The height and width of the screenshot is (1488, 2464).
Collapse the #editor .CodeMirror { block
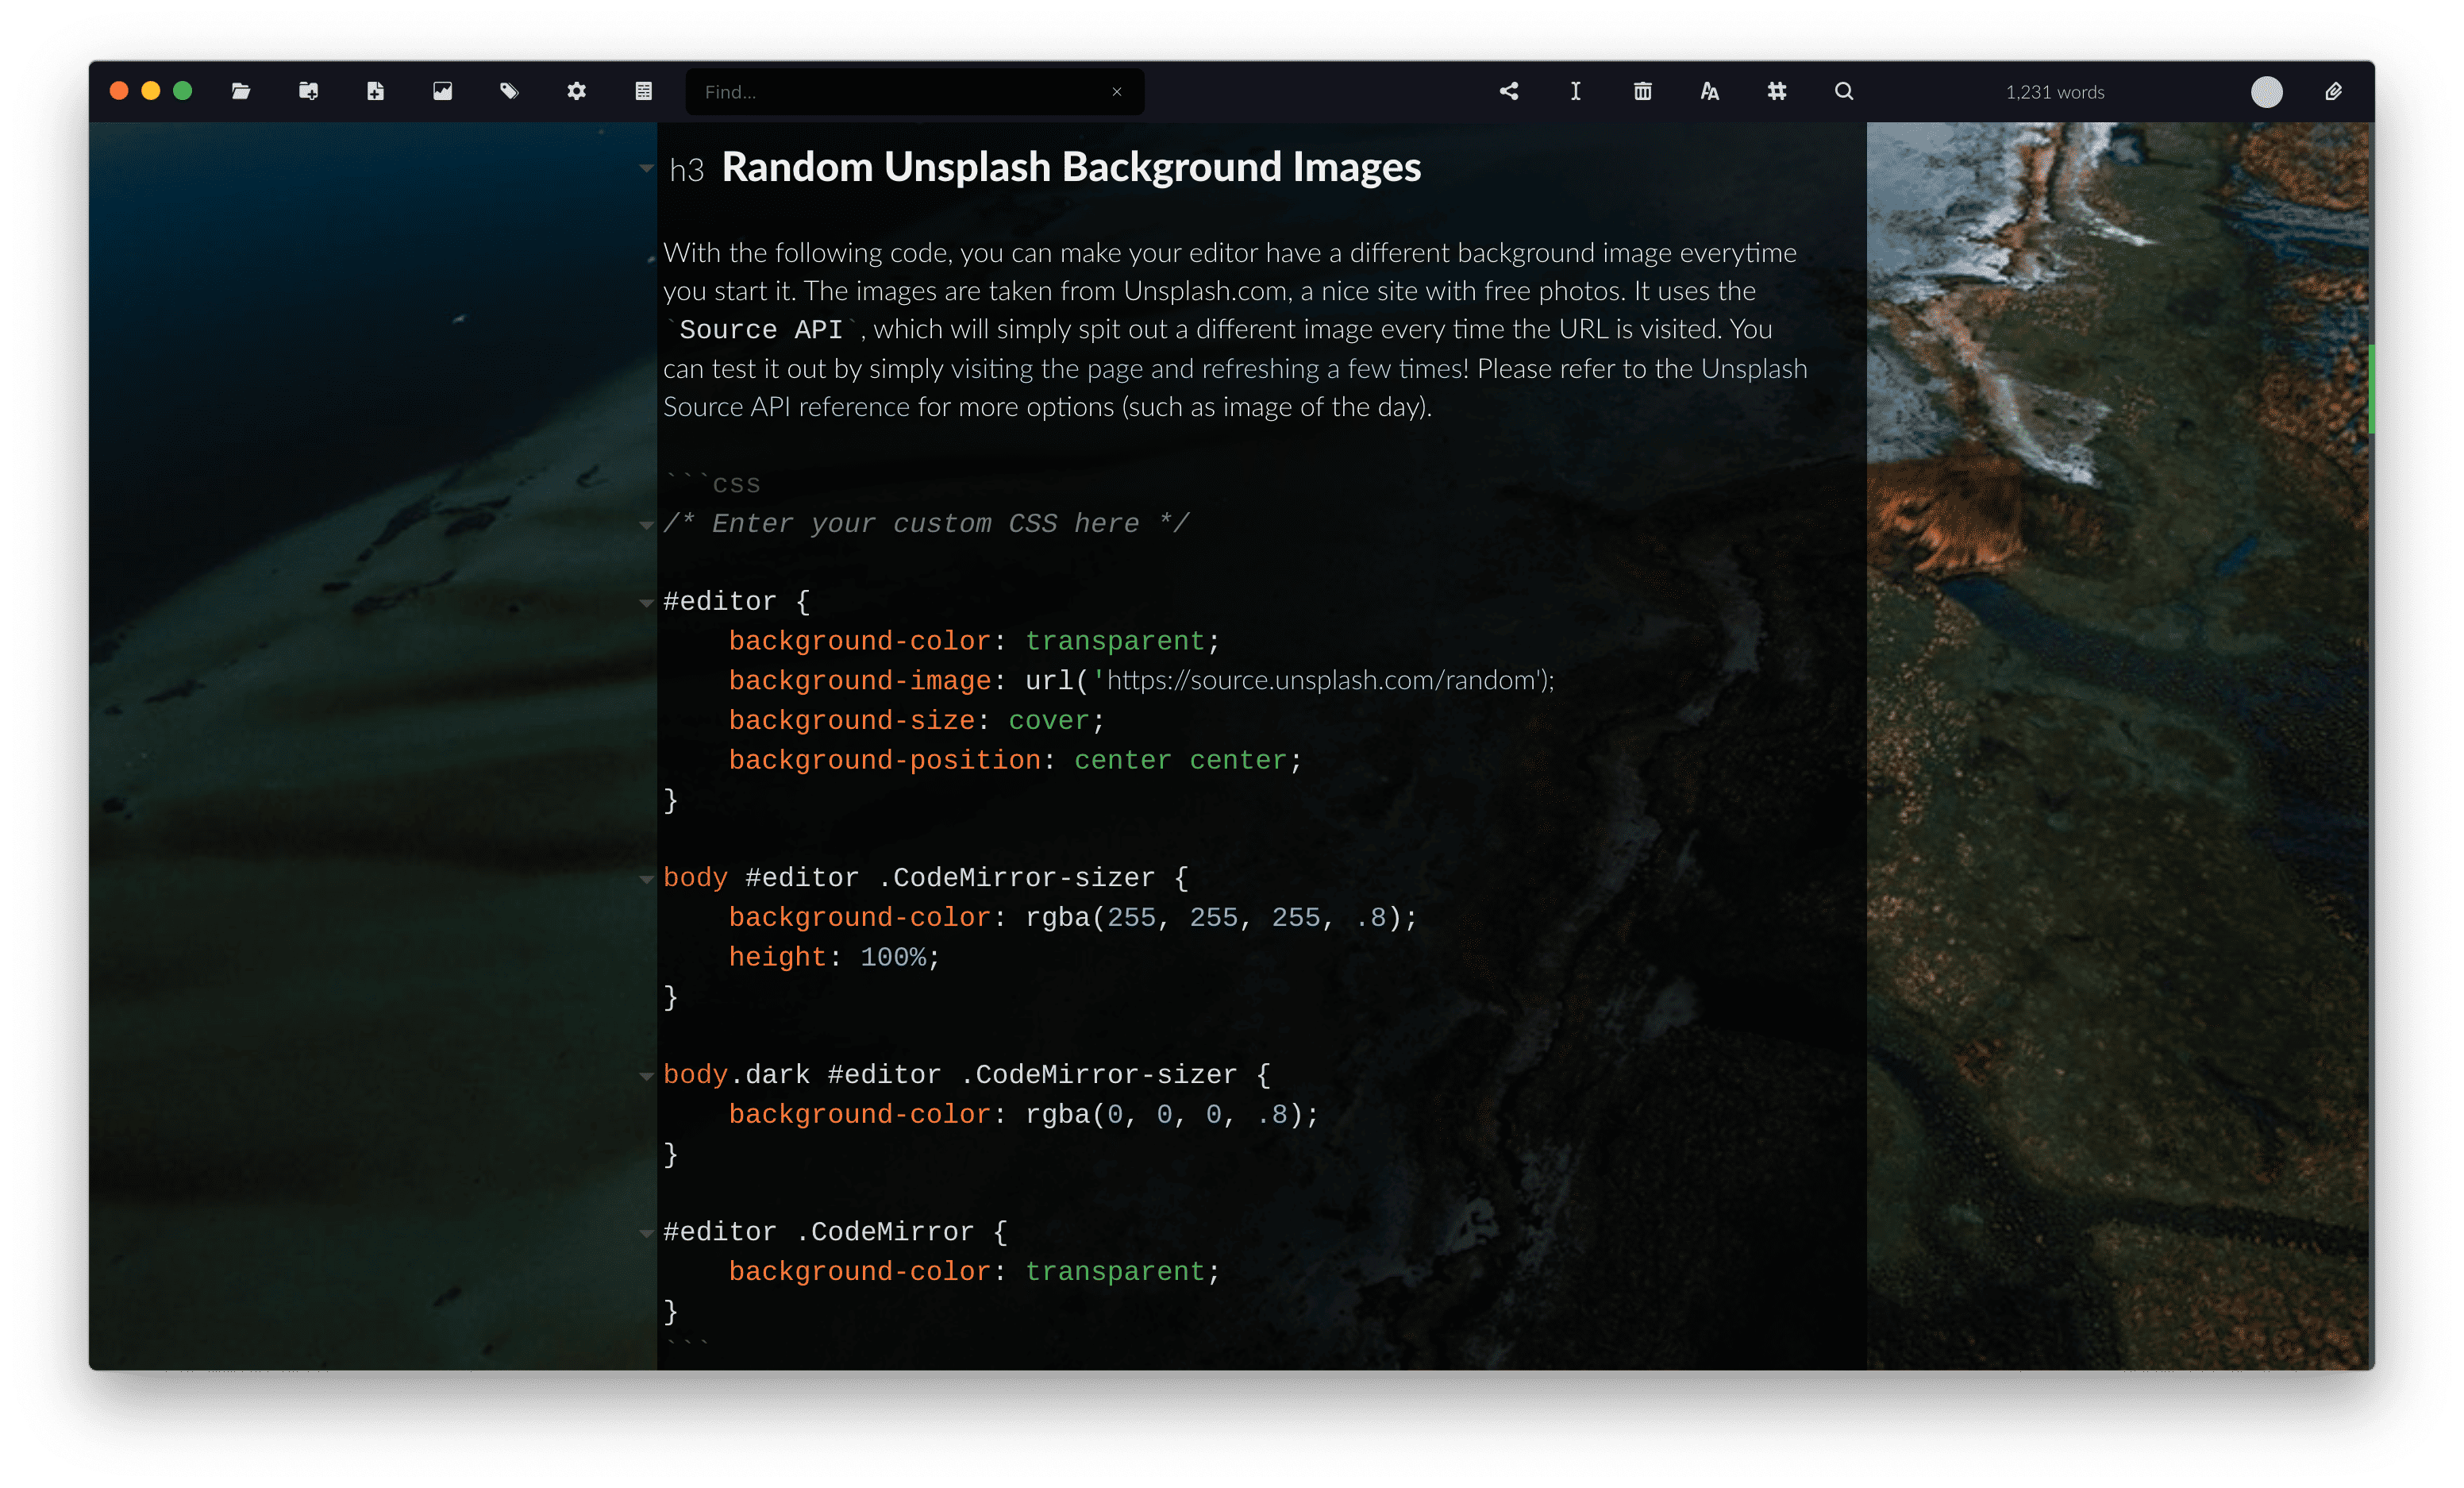[x=647, y=1233]
